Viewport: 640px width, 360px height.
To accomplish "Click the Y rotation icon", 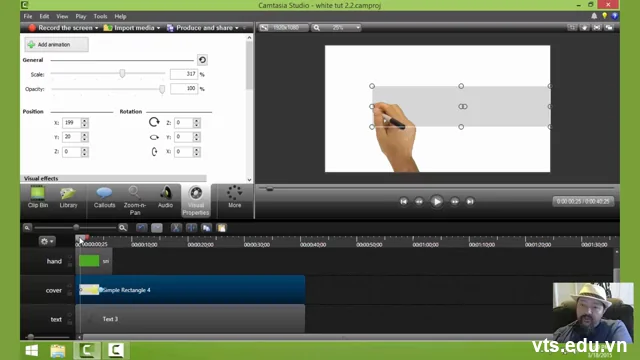I will click(154, 137).
